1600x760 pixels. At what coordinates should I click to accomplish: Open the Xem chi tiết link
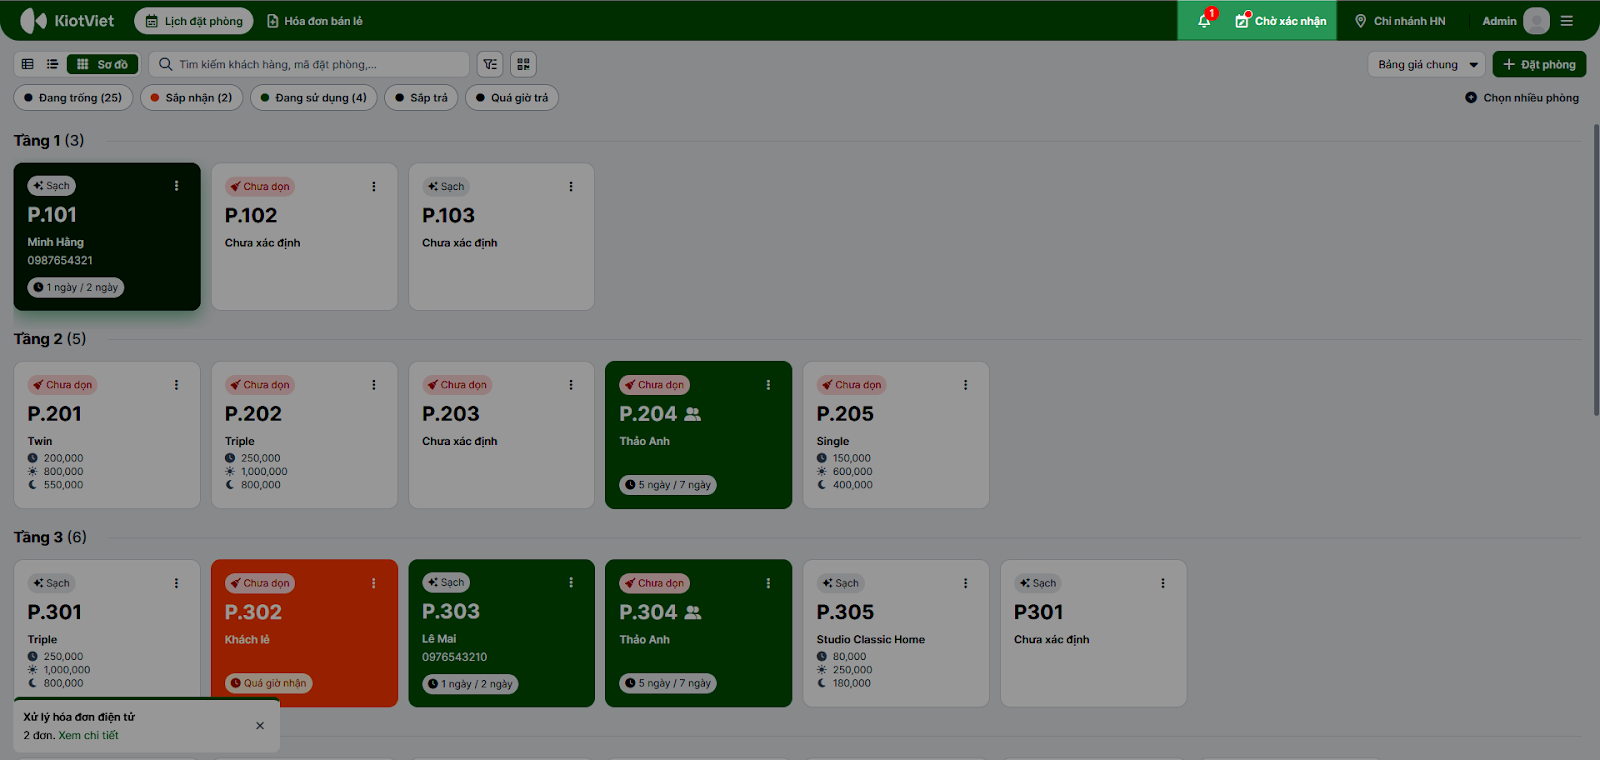[x=88, y=735]
